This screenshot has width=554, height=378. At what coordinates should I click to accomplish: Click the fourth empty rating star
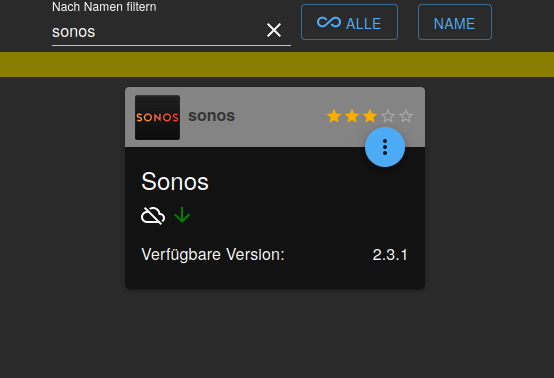coord(388,116)
